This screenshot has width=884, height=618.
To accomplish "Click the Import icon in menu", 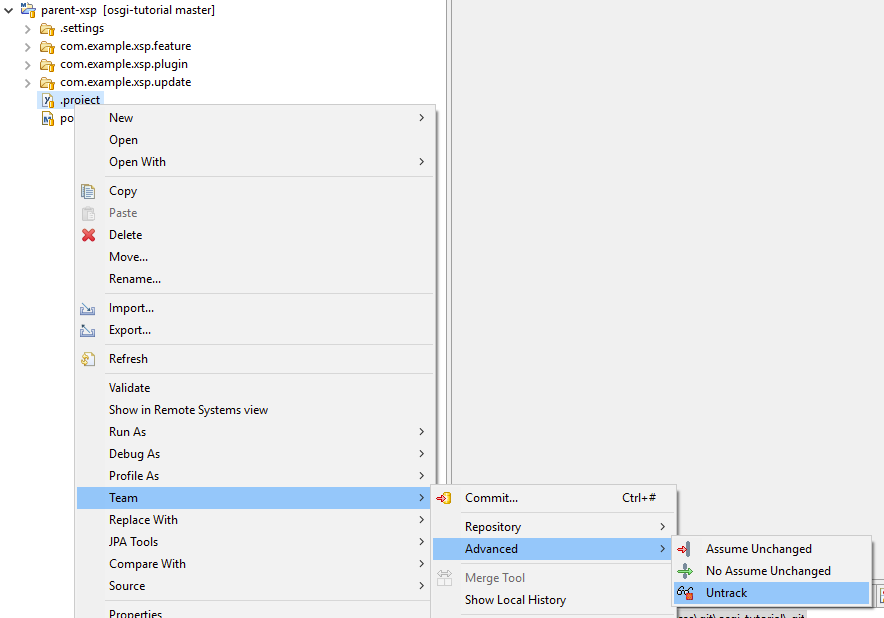I will click(x=88, y=308).
